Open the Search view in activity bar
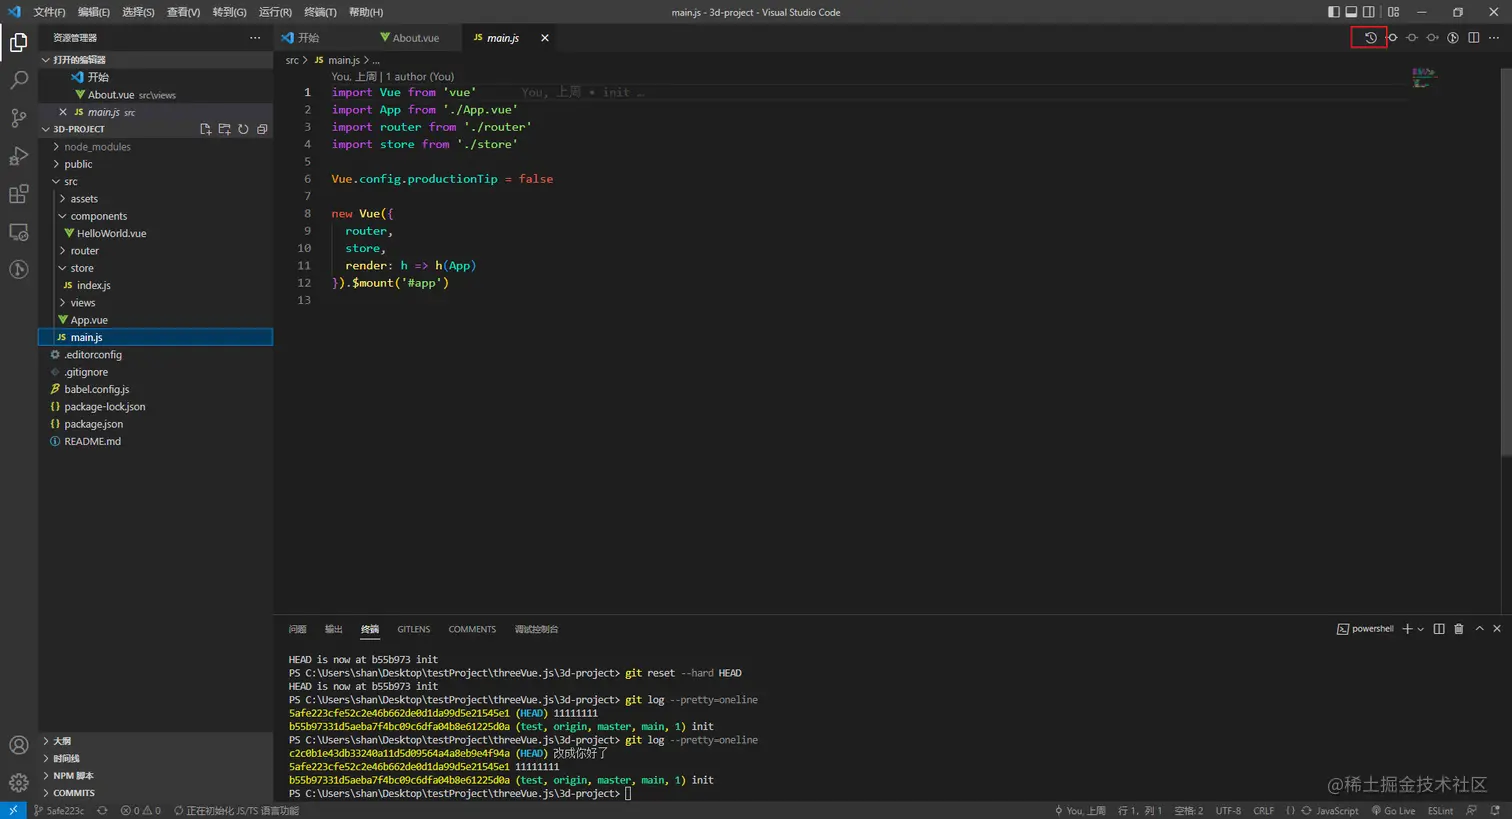 (19, 80)
